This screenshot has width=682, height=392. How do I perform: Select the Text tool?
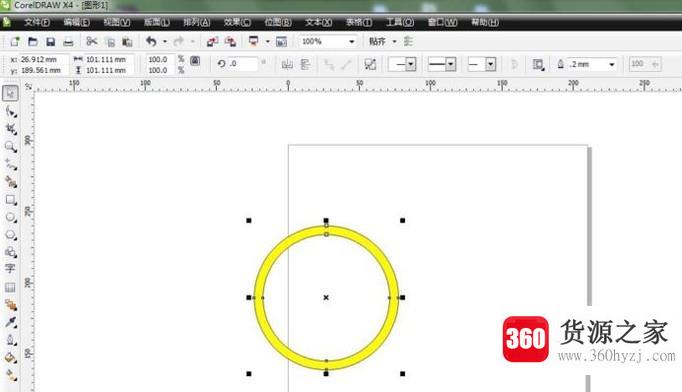coord(10,268)
